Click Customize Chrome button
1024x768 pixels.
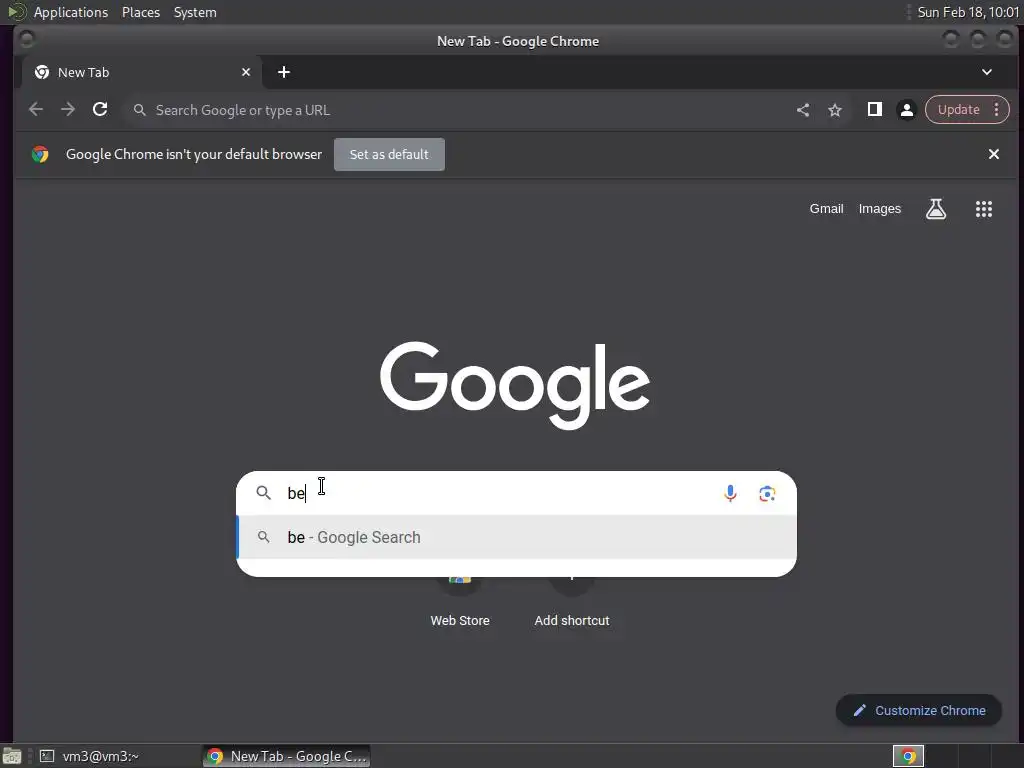coord(919,711)
